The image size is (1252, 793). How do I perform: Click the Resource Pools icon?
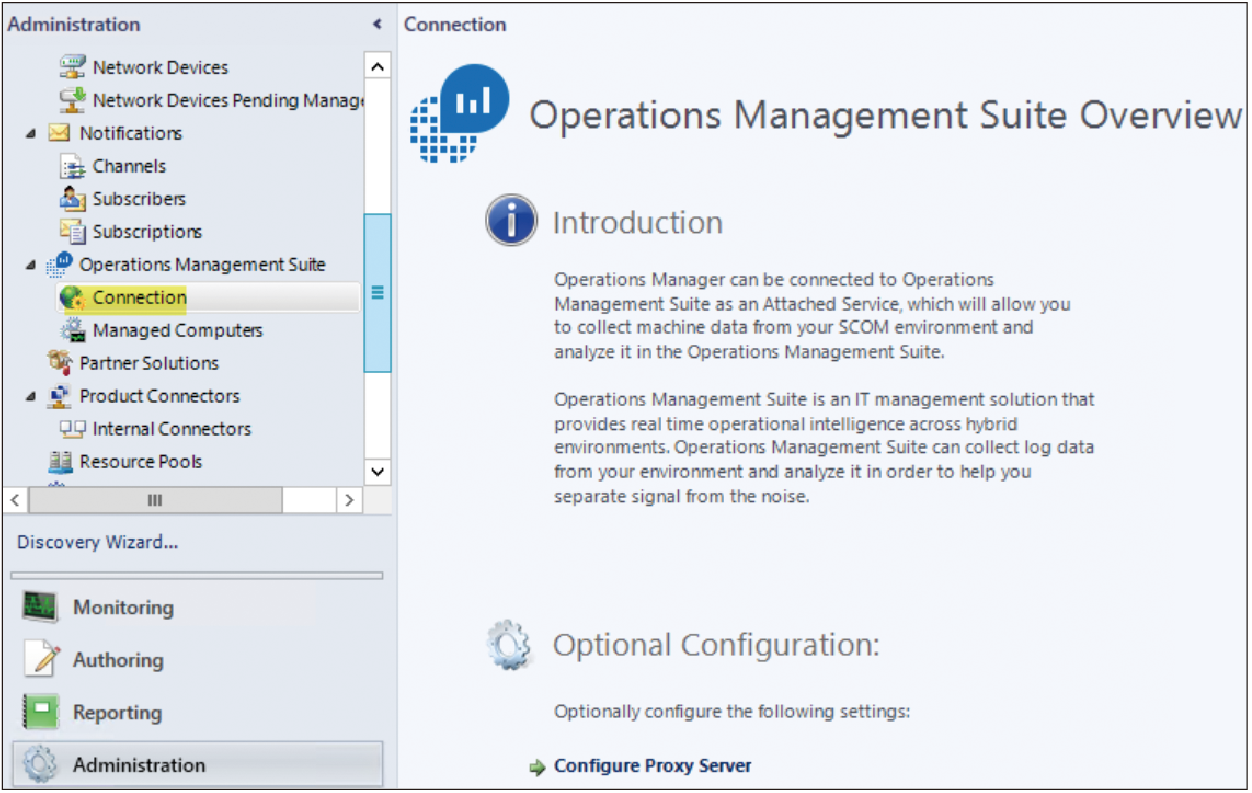pos(60,462)
